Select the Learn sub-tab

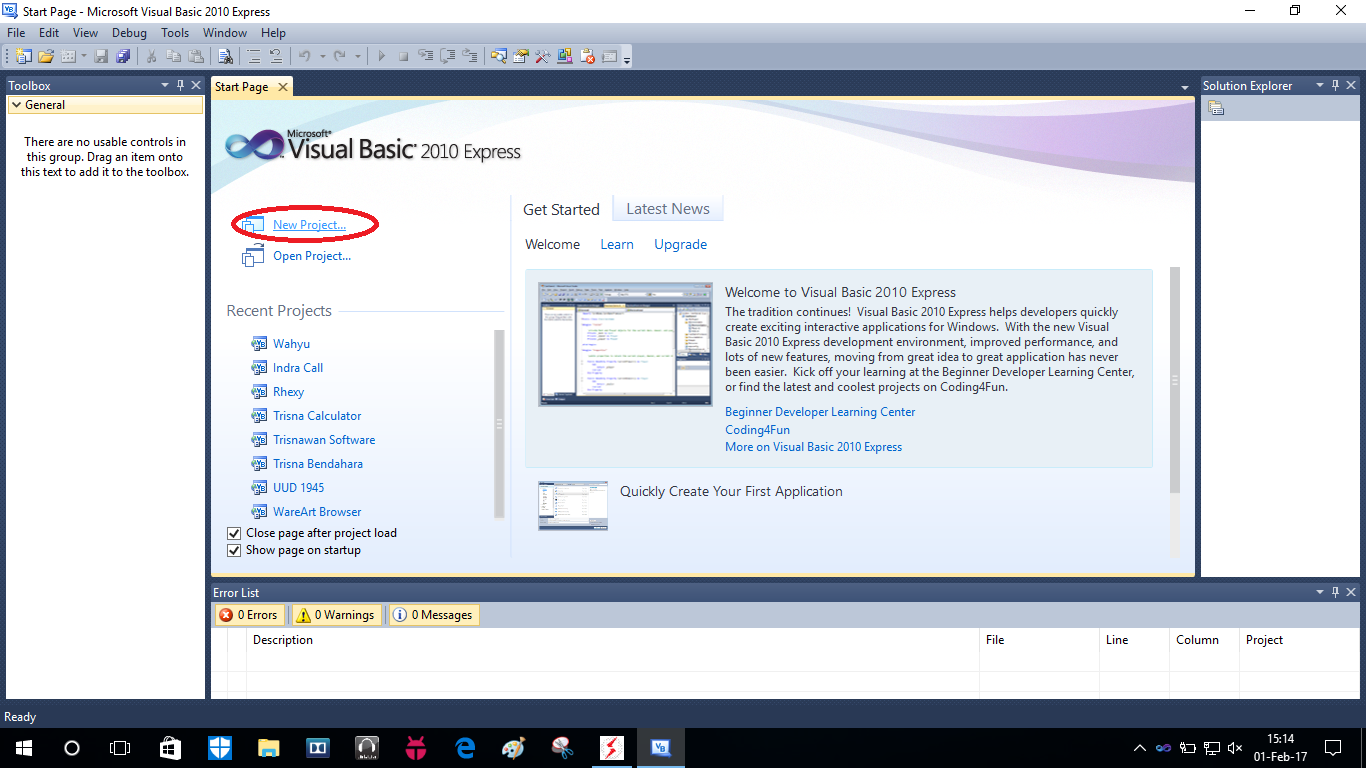(x=617, y=244)
